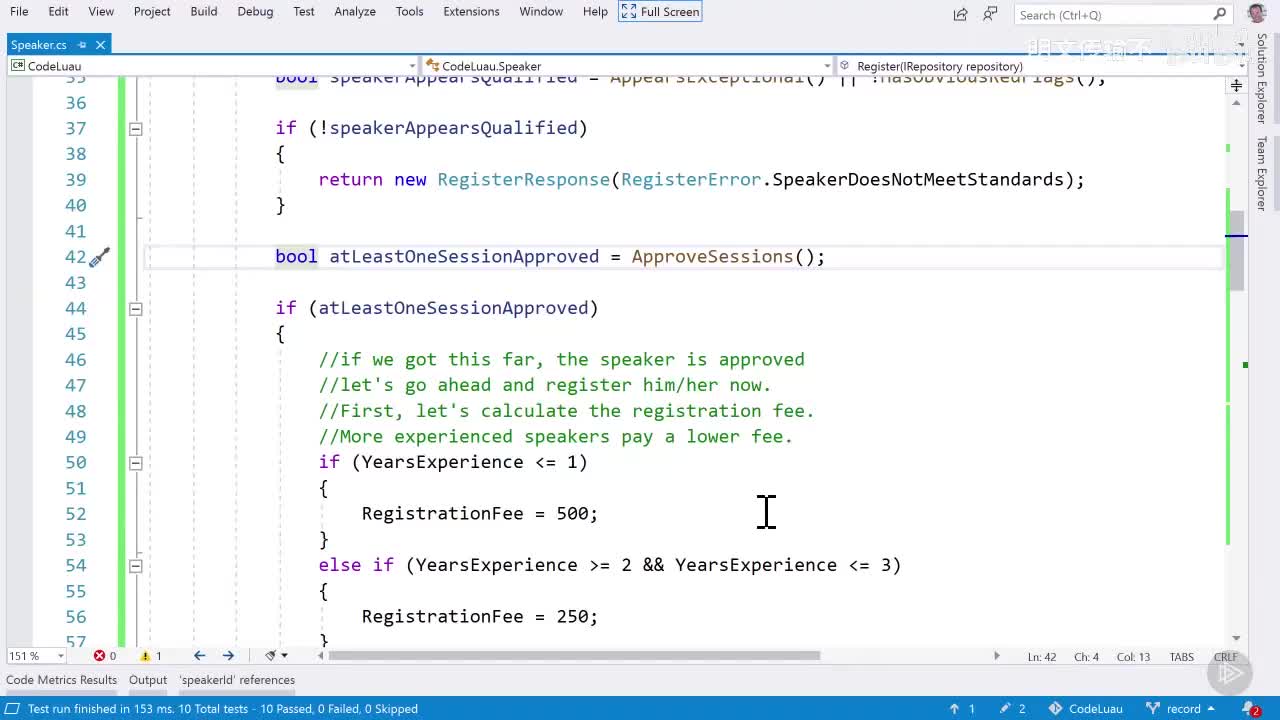This screenshot has width=1280, height=720.
Task: Click the status bar window icon
Action: [x=13, y=709]
